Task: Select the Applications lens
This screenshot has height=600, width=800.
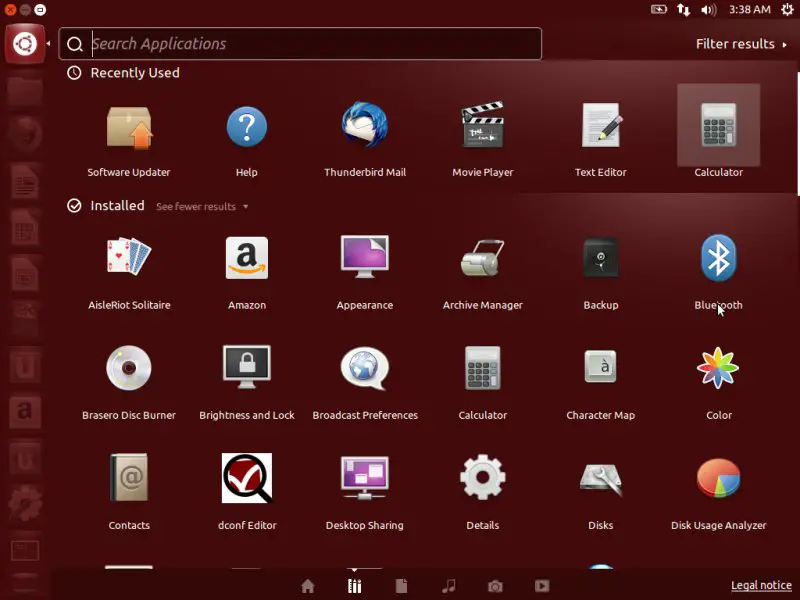Action: click(x=355, y=586)
